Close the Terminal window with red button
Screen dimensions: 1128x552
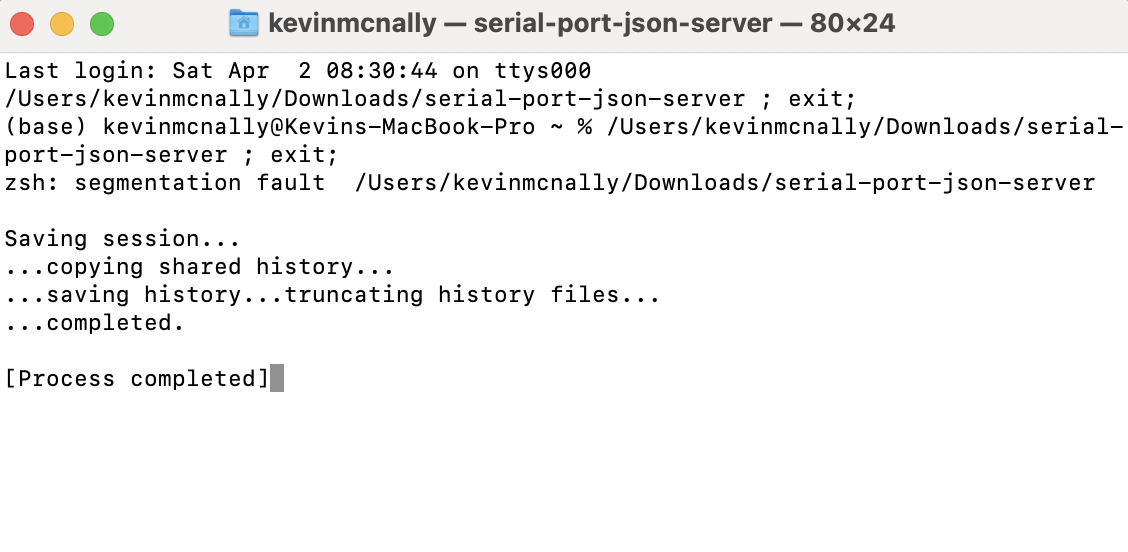click(x=22, y=24)
